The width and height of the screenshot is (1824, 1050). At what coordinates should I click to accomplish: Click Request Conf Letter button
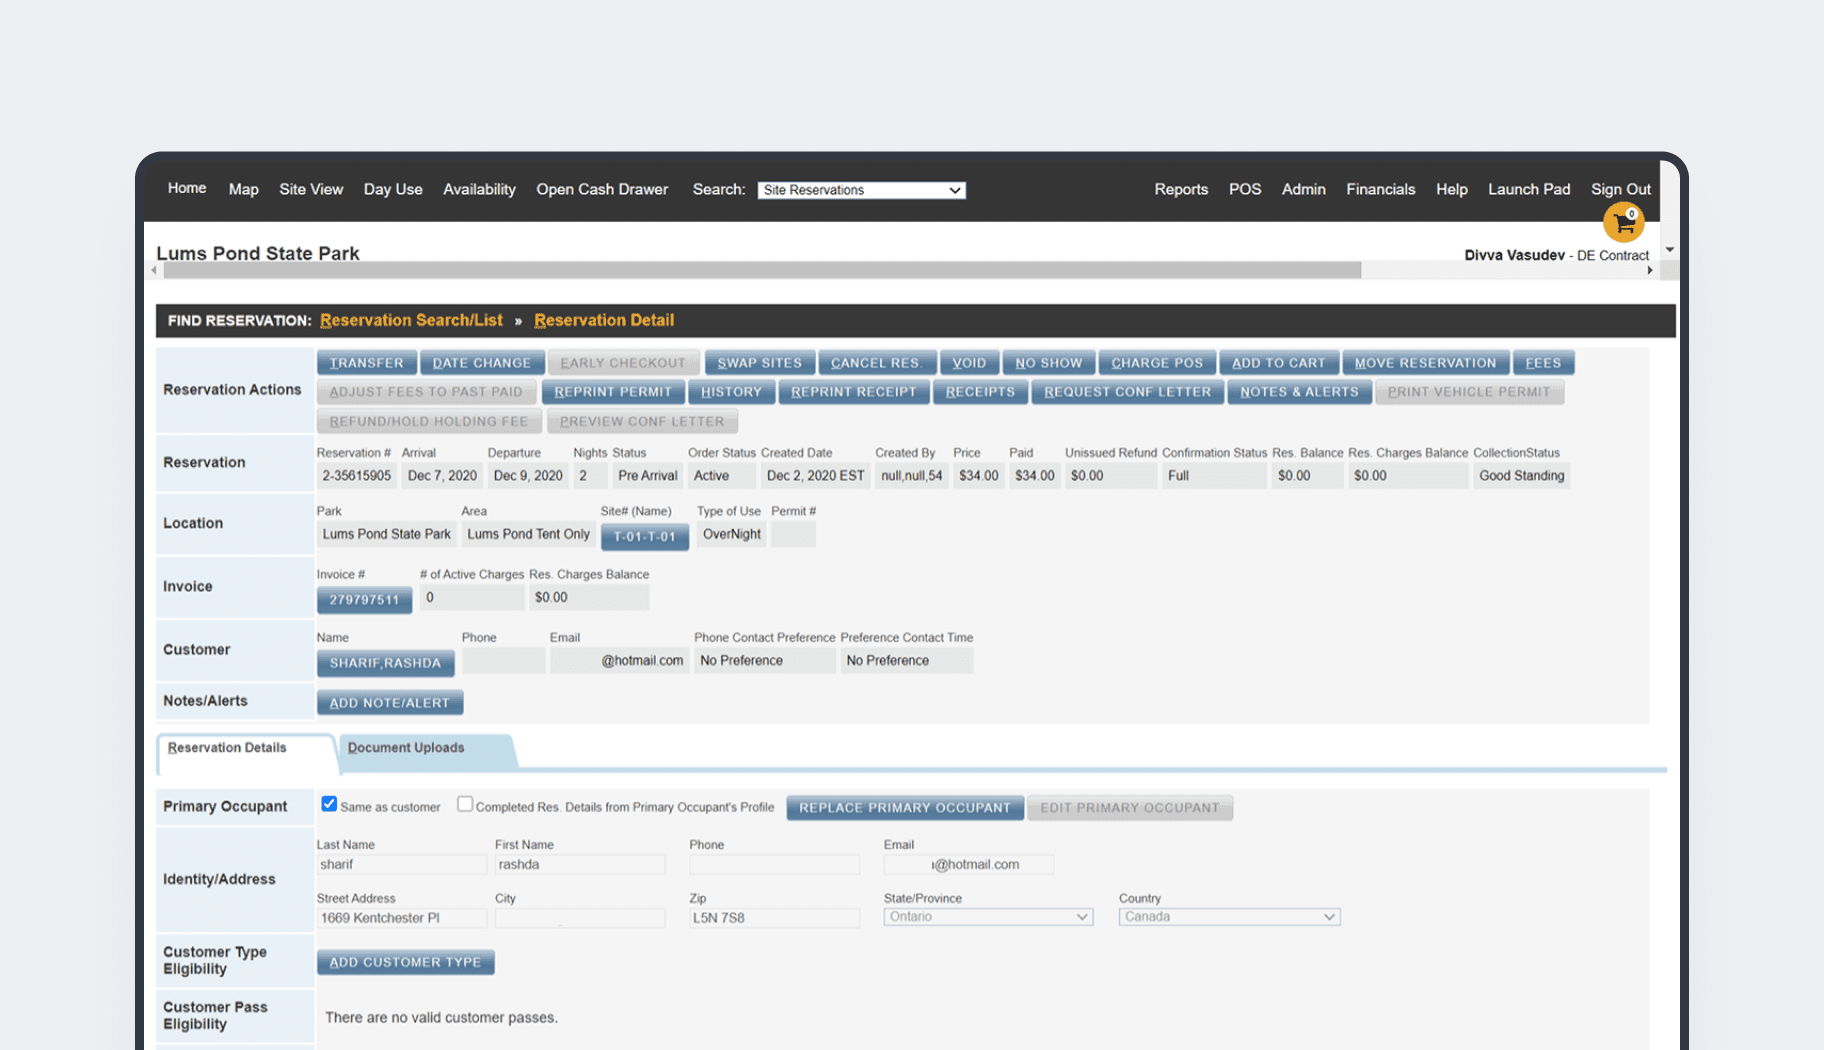point(1128,392)
